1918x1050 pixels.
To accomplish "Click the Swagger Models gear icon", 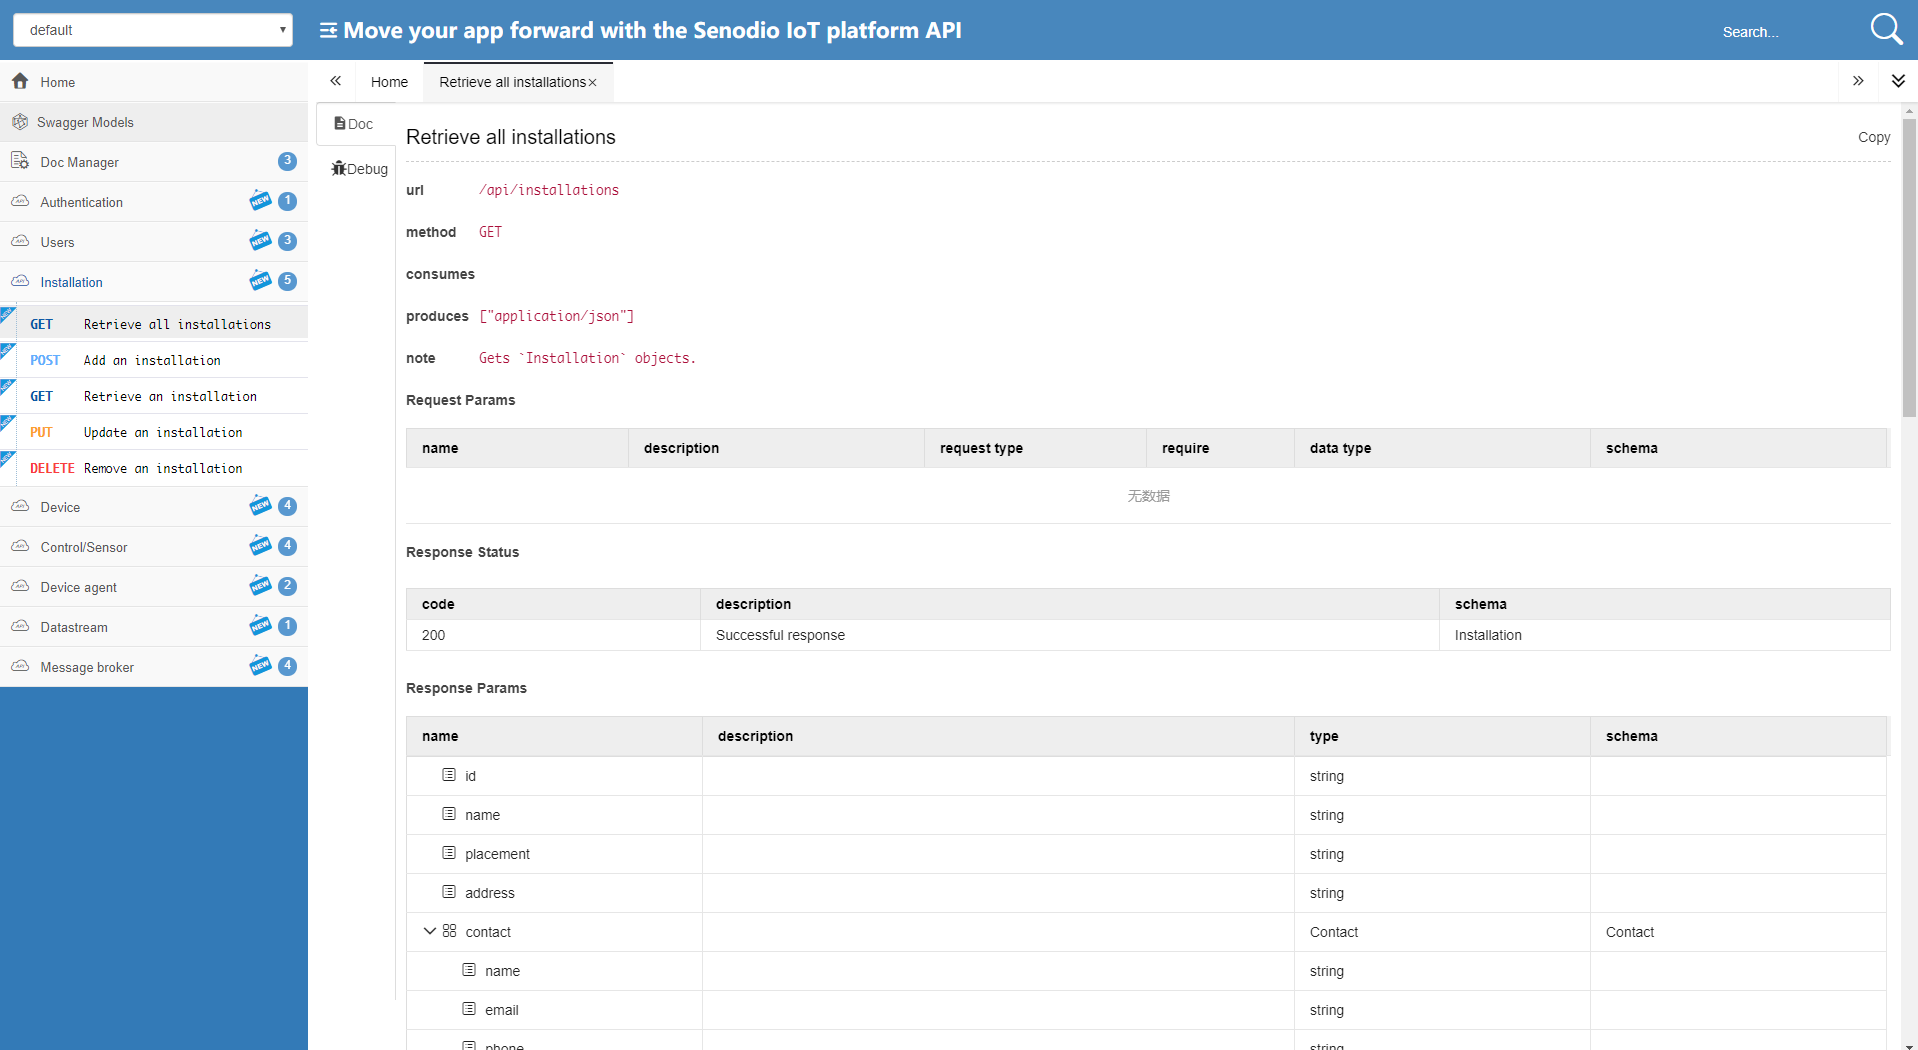I will point(19,121).
